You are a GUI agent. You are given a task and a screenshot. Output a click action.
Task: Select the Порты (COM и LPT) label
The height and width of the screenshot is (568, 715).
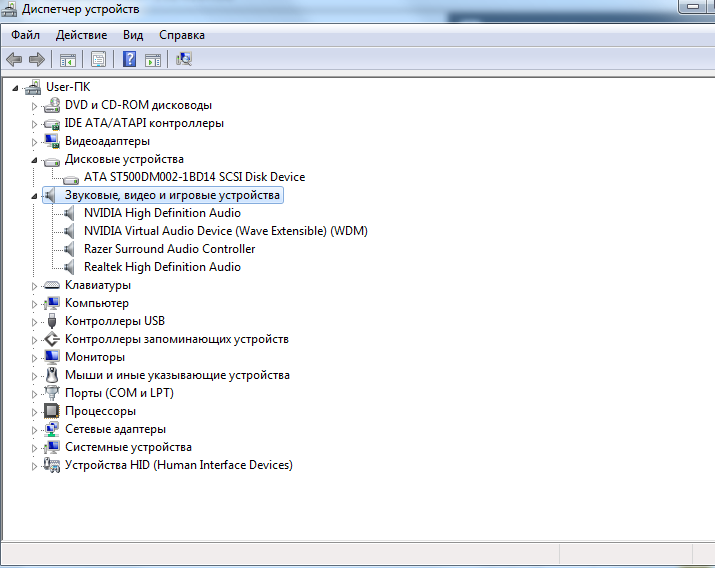click(119, 393)
